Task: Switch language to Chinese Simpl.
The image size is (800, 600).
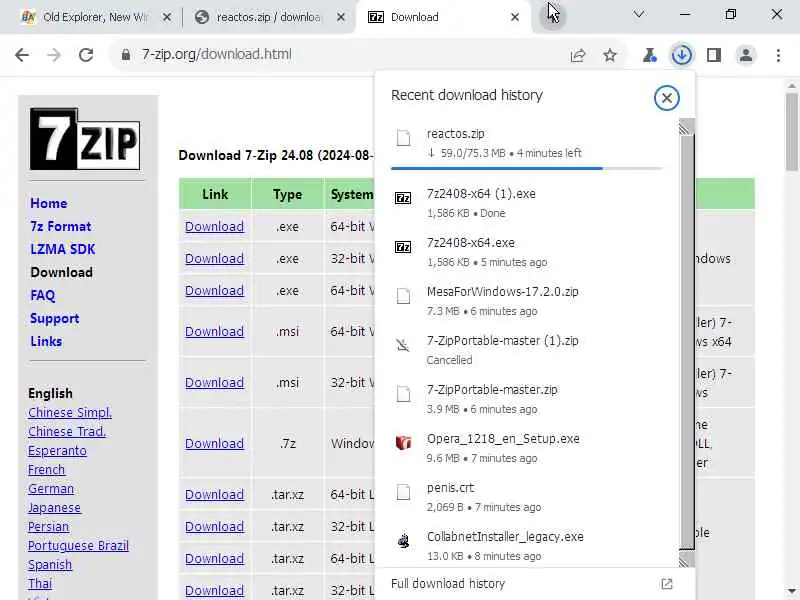Action: pos(70,413)
